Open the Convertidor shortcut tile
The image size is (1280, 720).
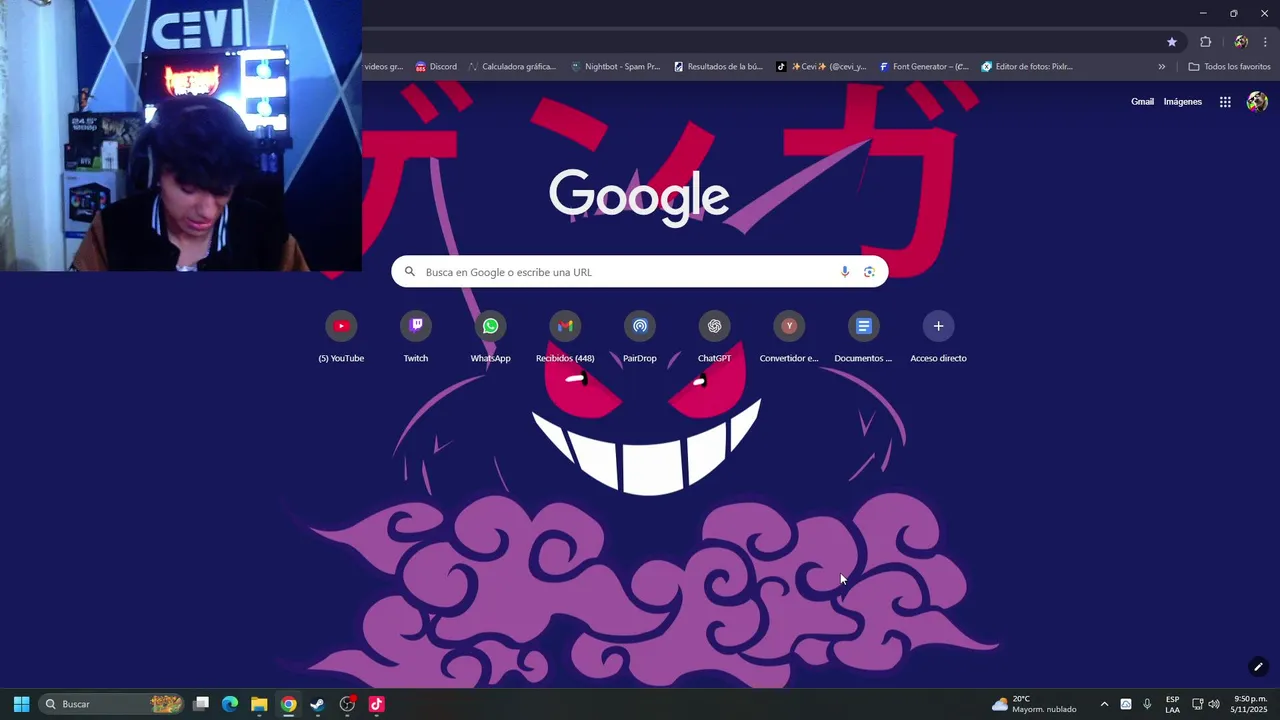789,338
